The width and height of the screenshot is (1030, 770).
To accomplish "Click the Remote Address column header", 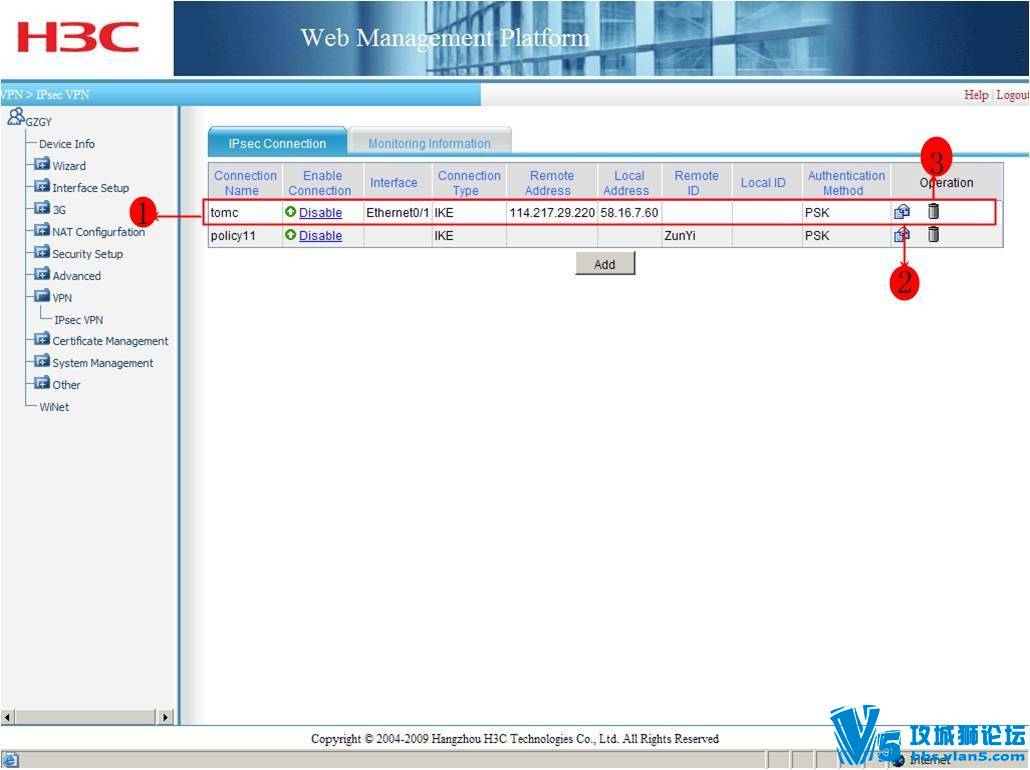I will (x=551, y=183).
